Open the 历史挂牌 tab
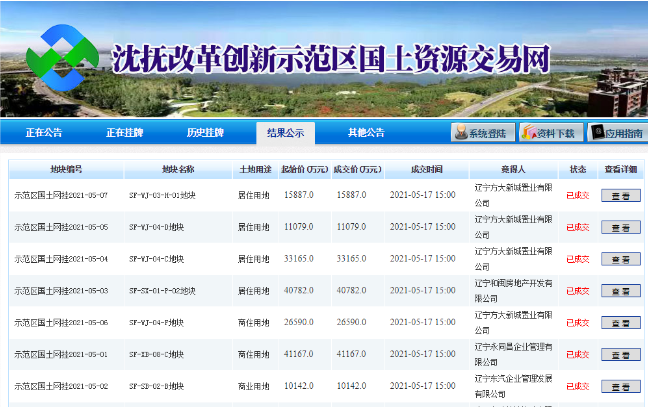648x407 pixels. 205,133
